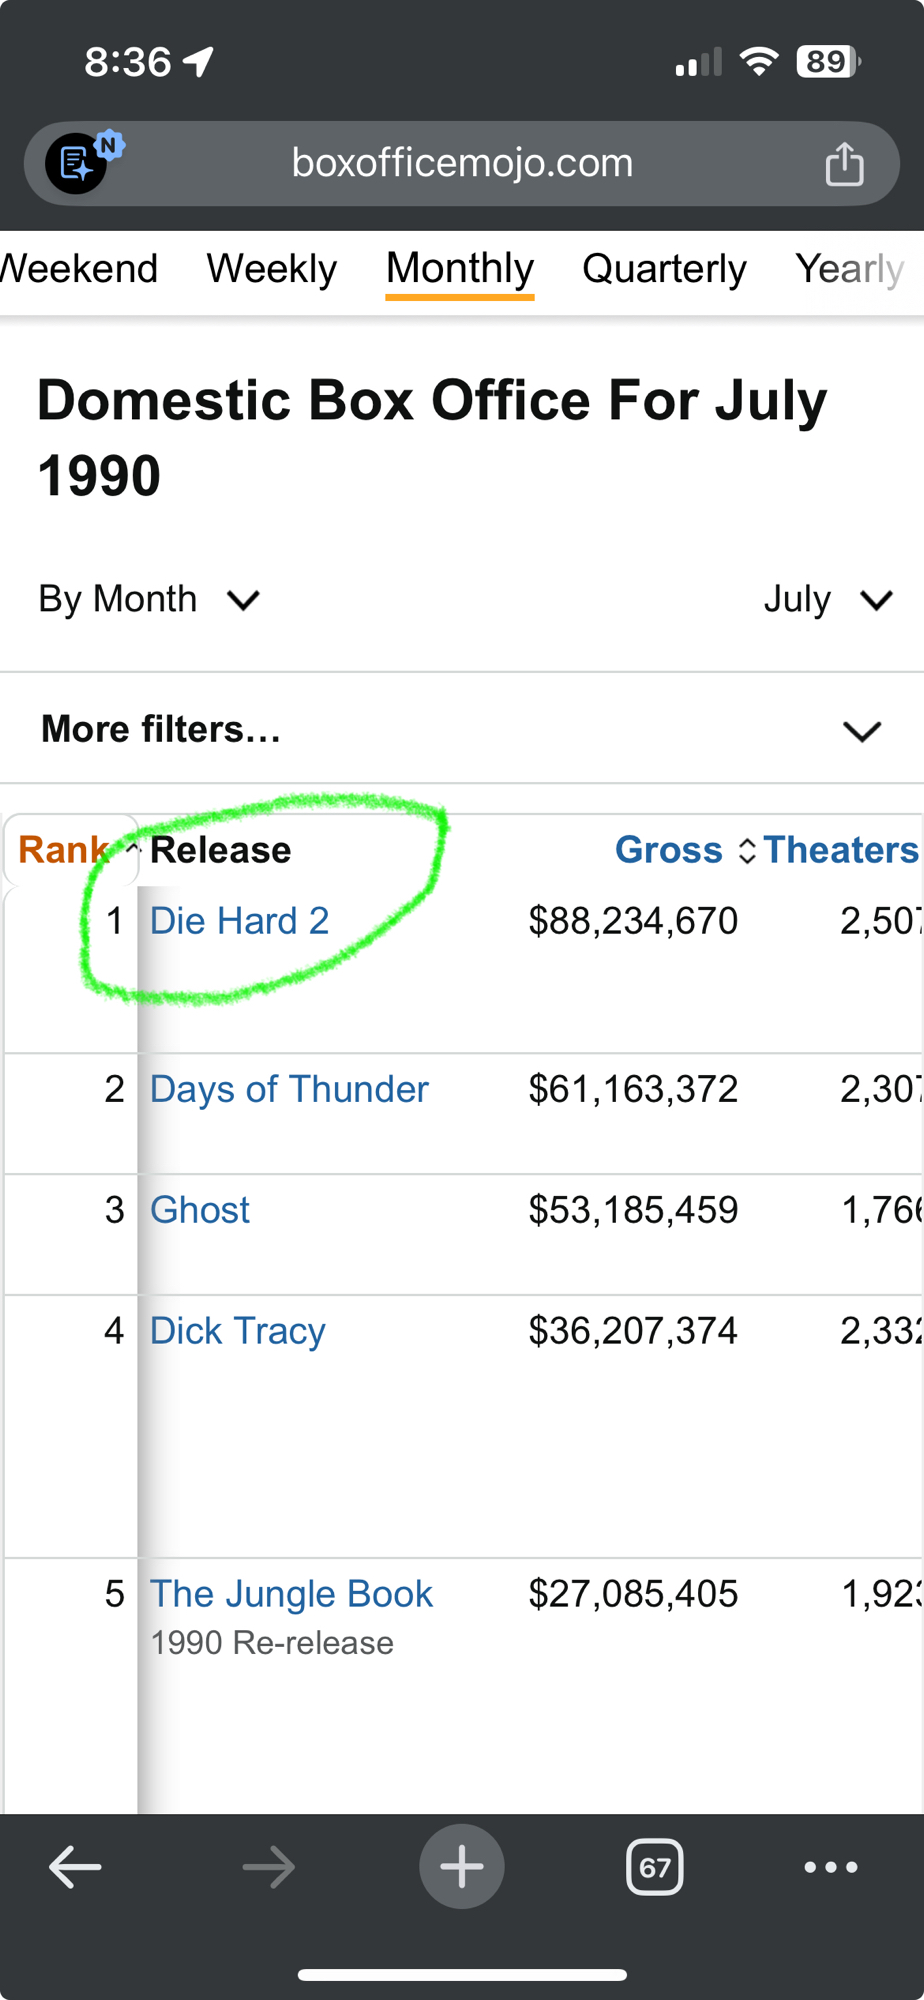Switch to the Weekly tab
Screen dimensions: 924x2000
(x=271, y=269)
